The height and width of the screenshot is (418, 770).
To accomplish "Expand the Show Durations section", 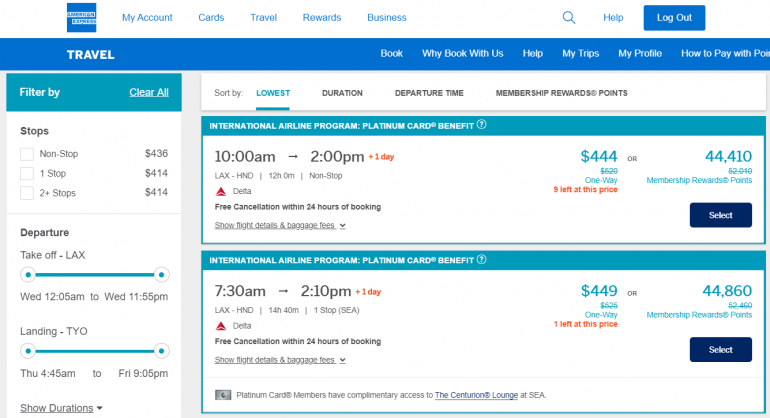I will click(x=62, y=408).
